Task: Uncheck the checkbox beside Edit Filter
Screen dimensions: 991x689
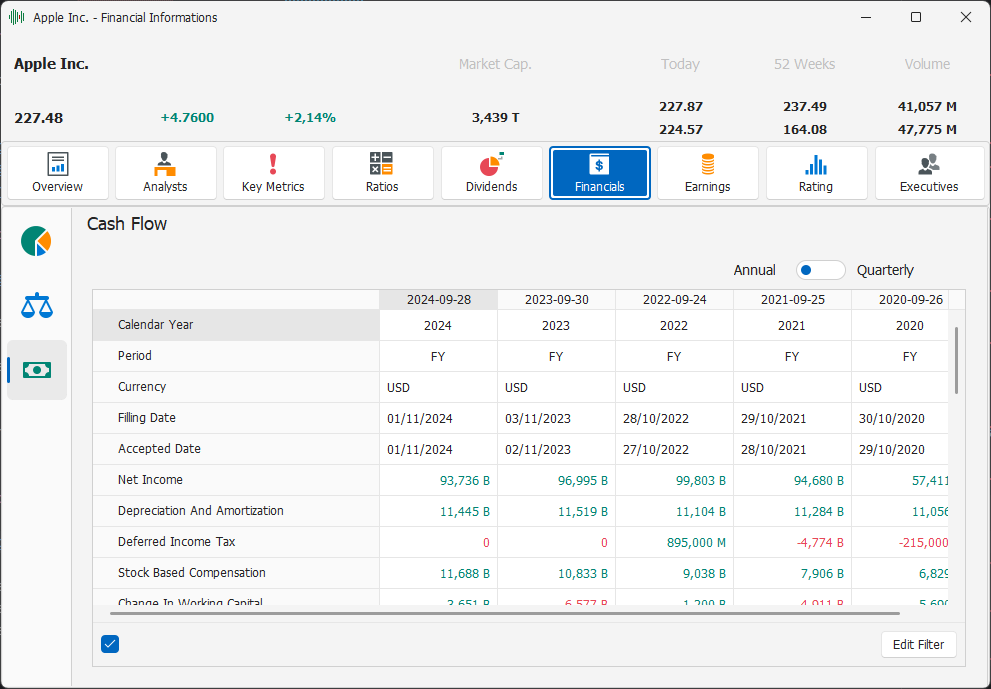Action: coord(110,644)
